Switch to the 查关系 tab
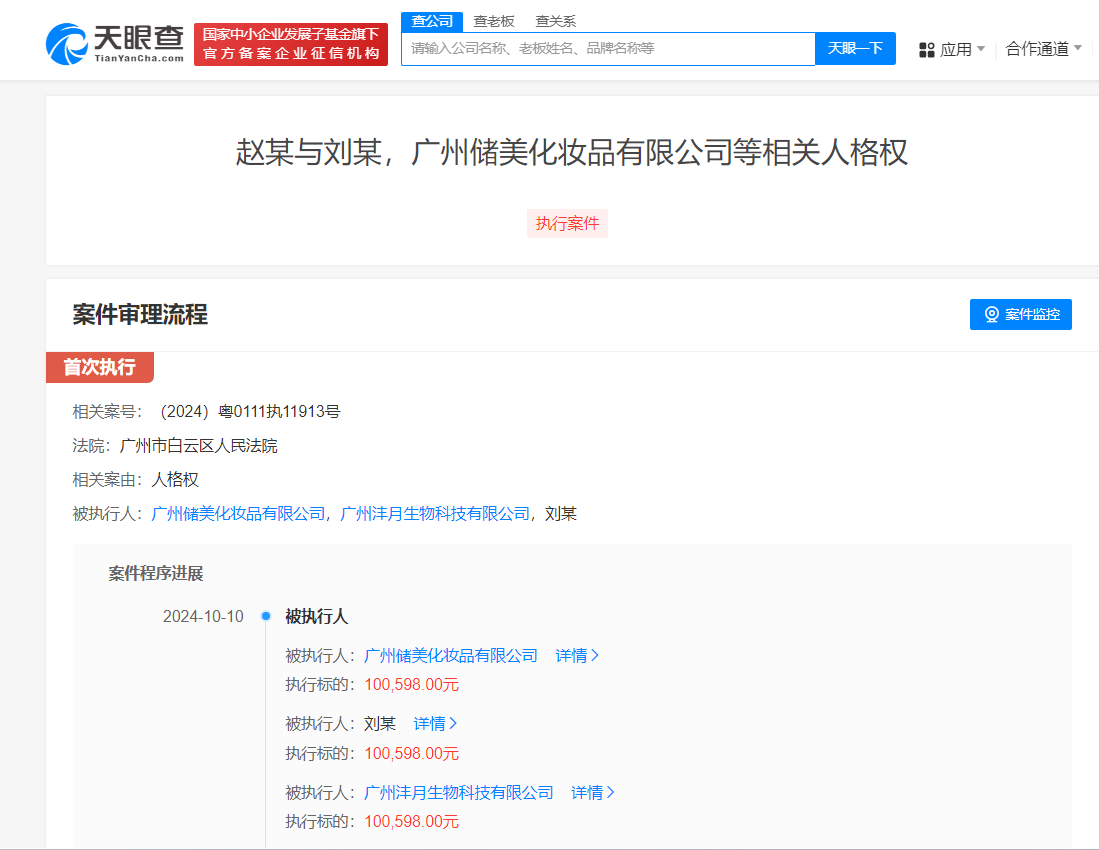Image resolution: width=1099 pixels, height=850 pixels. pos(555,22)
